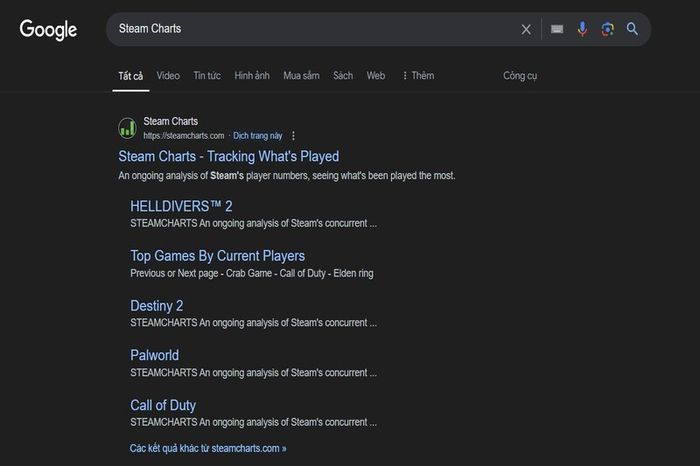Image resolution: width=700 pixels, height=466 pixels.
Task: Open the Palworld sitelink
Action: 154,355
